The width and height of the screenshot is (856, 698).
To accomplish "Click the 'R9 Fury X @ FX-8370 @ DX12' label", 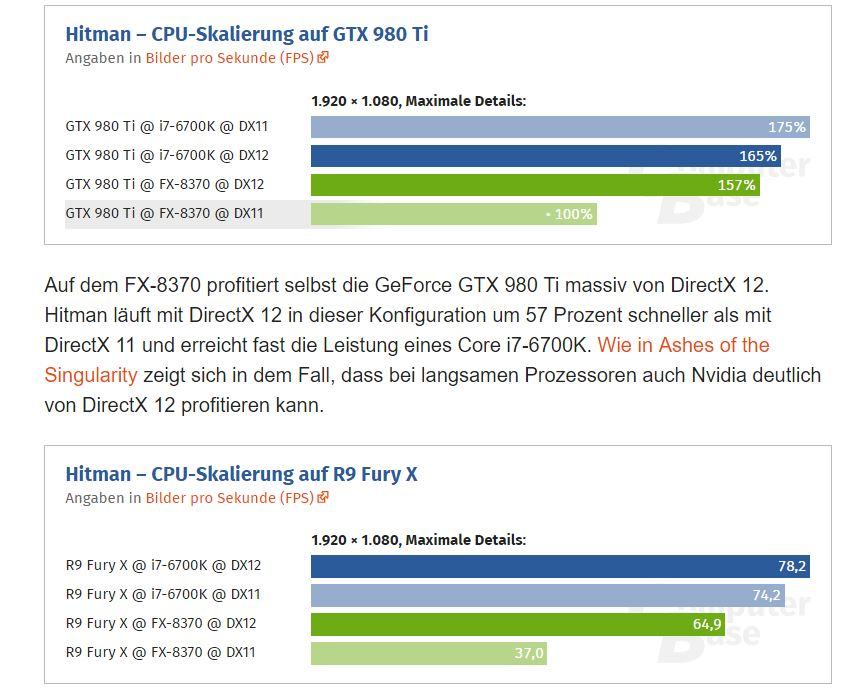I will coord(161,623).
